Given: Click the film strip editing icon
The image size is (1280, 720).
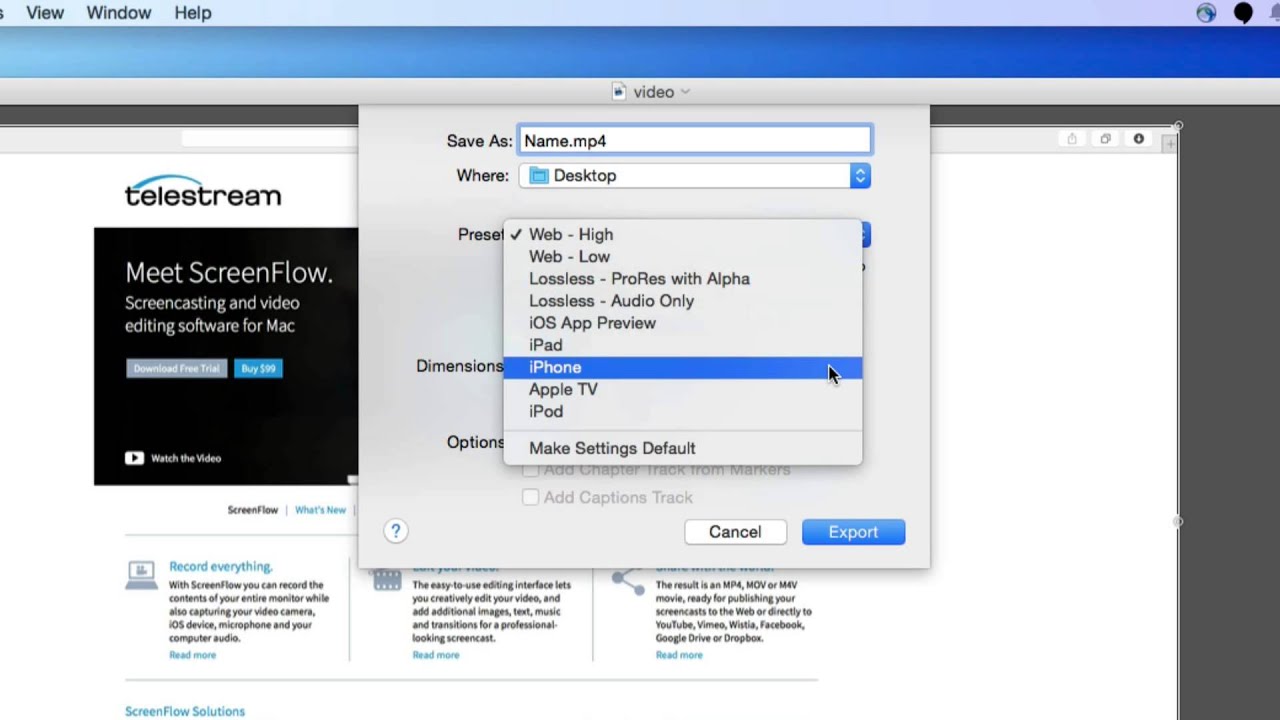Looking at the screenshot, I should (387, 580).
